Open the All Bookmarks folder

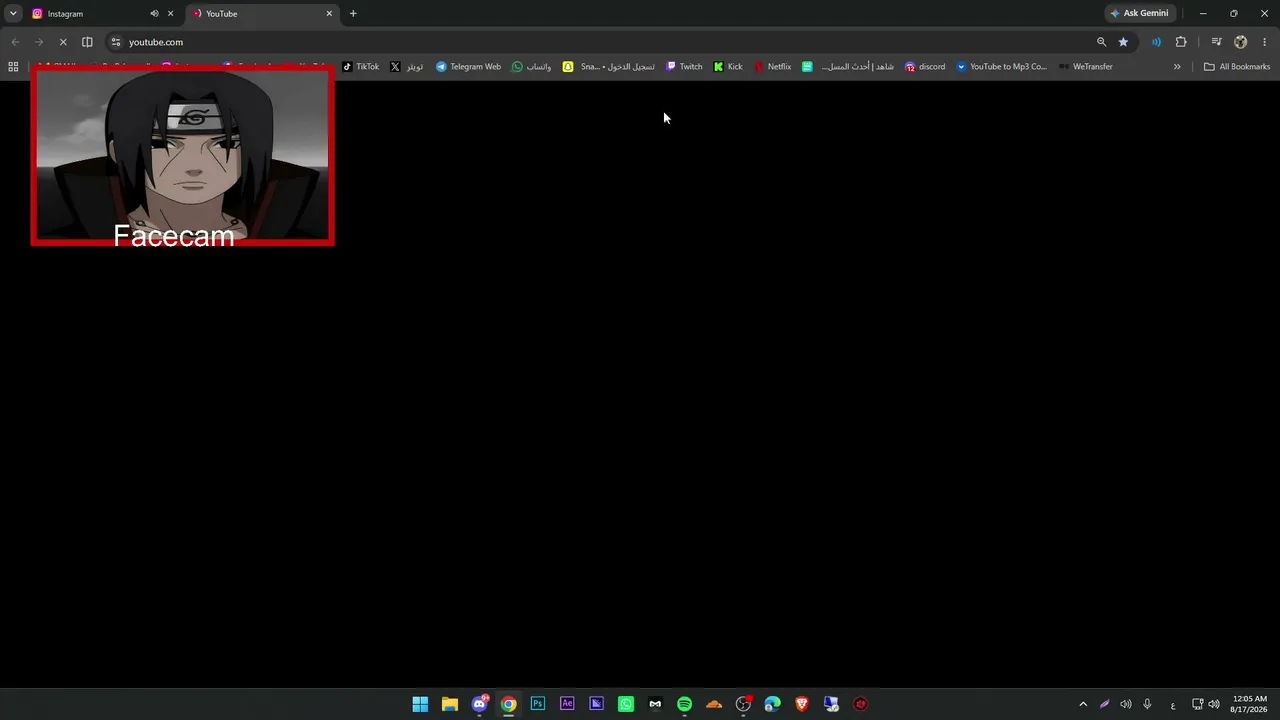(1237, 67)
